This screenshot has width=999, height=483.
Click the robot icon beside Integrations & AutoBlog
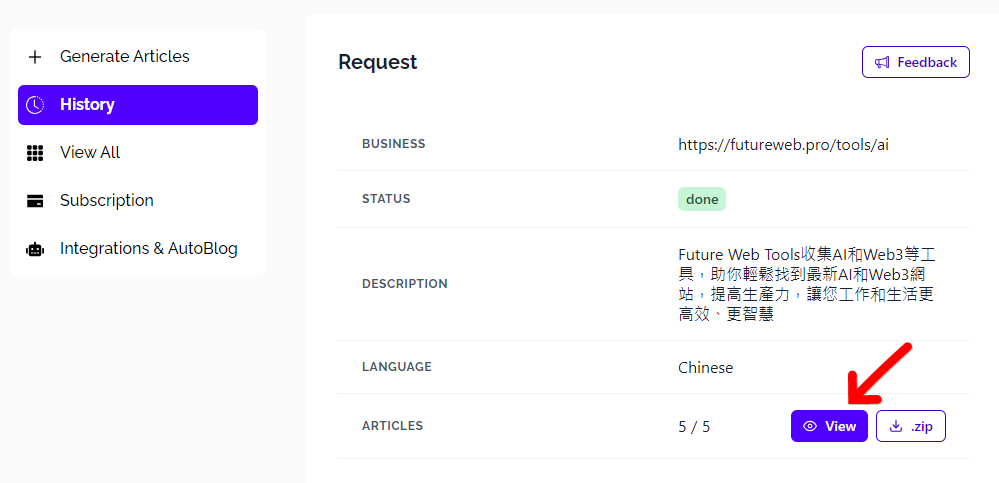click(x=35, y=249)
